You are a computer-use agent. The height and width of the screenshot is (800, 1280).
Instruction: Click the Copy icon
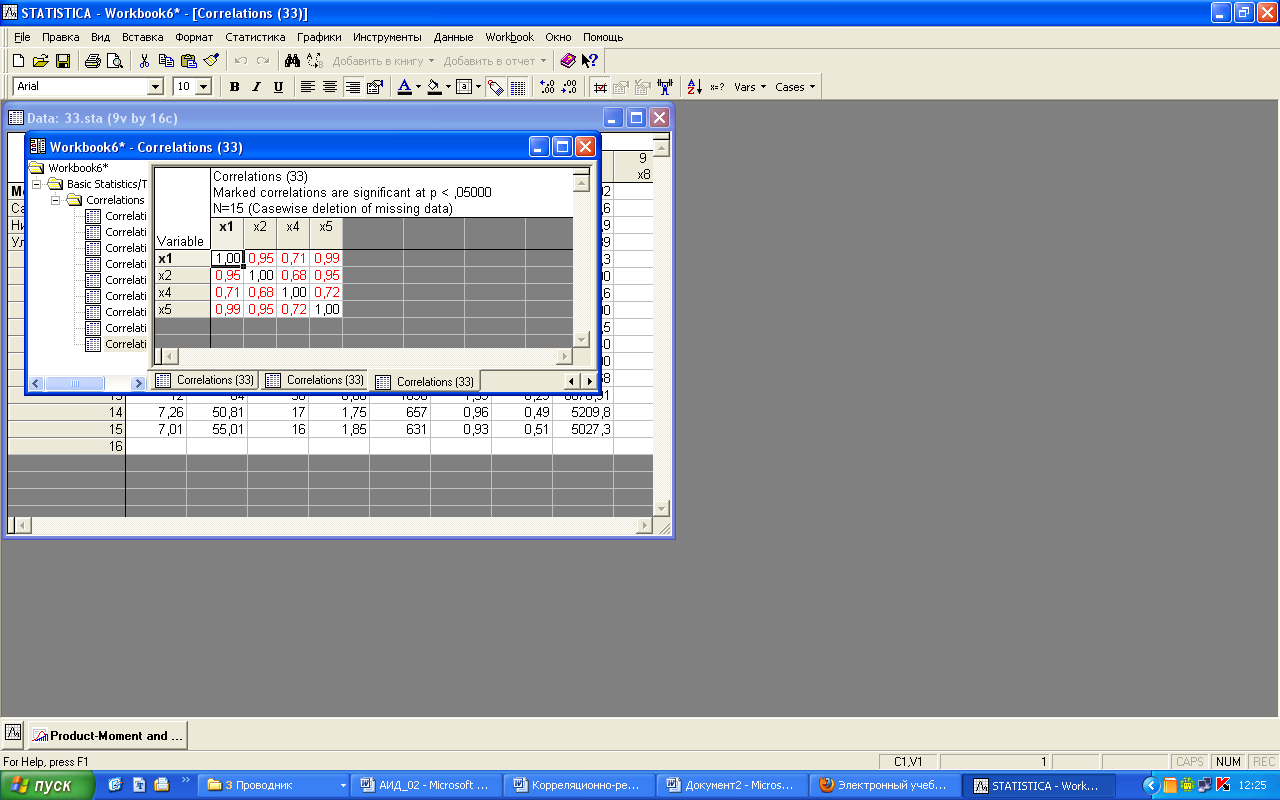click(166, 61)
